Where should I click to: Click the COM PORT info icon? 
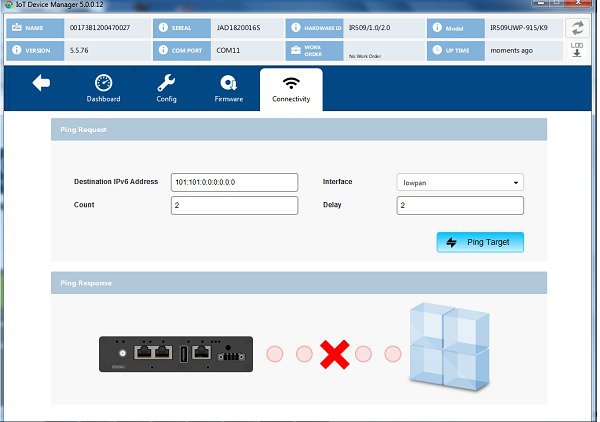point(163,50)
